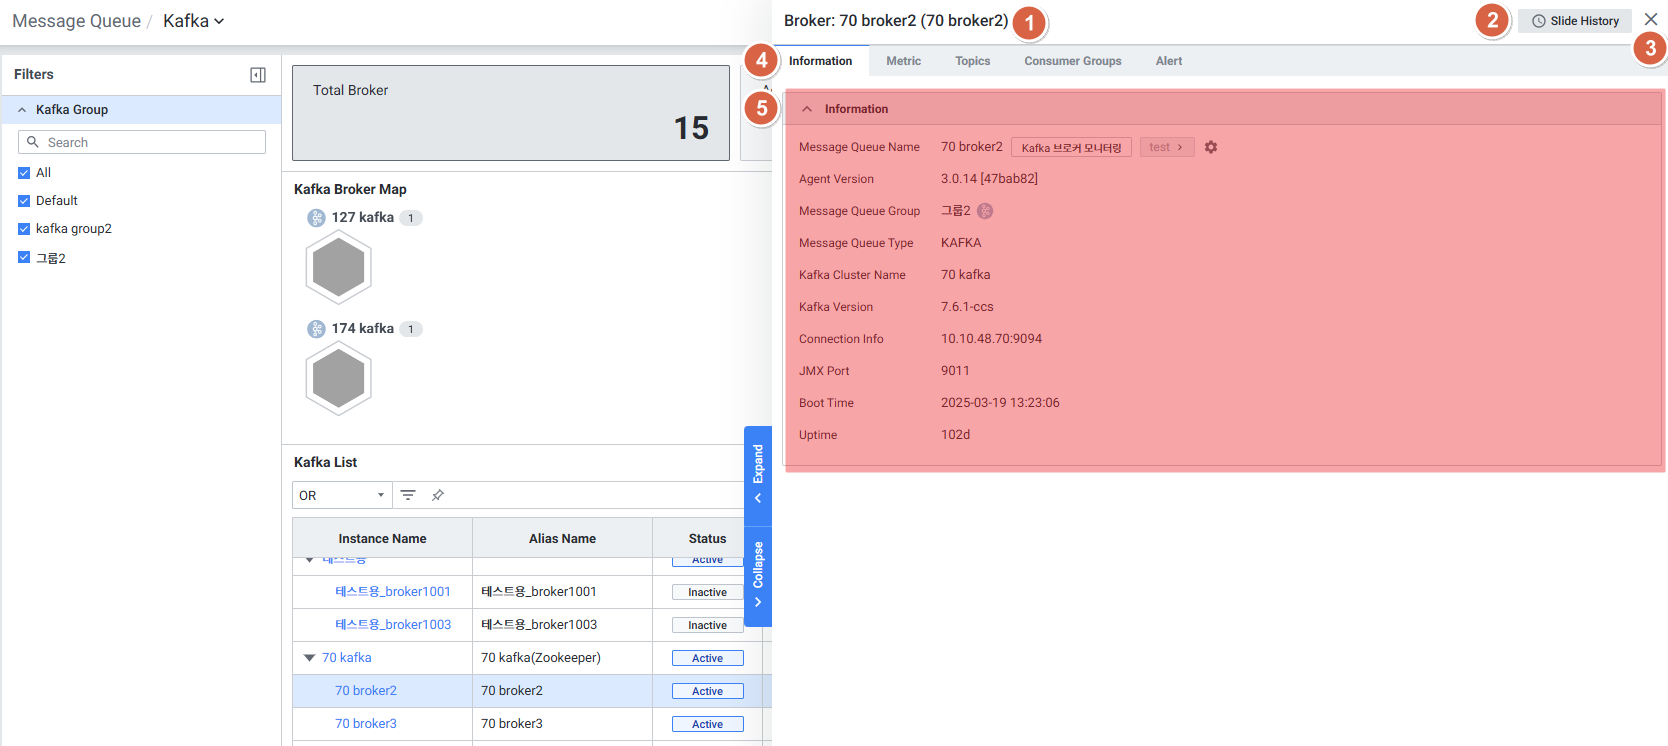
Task: Close the broker detail panel
Action: 1650,20
